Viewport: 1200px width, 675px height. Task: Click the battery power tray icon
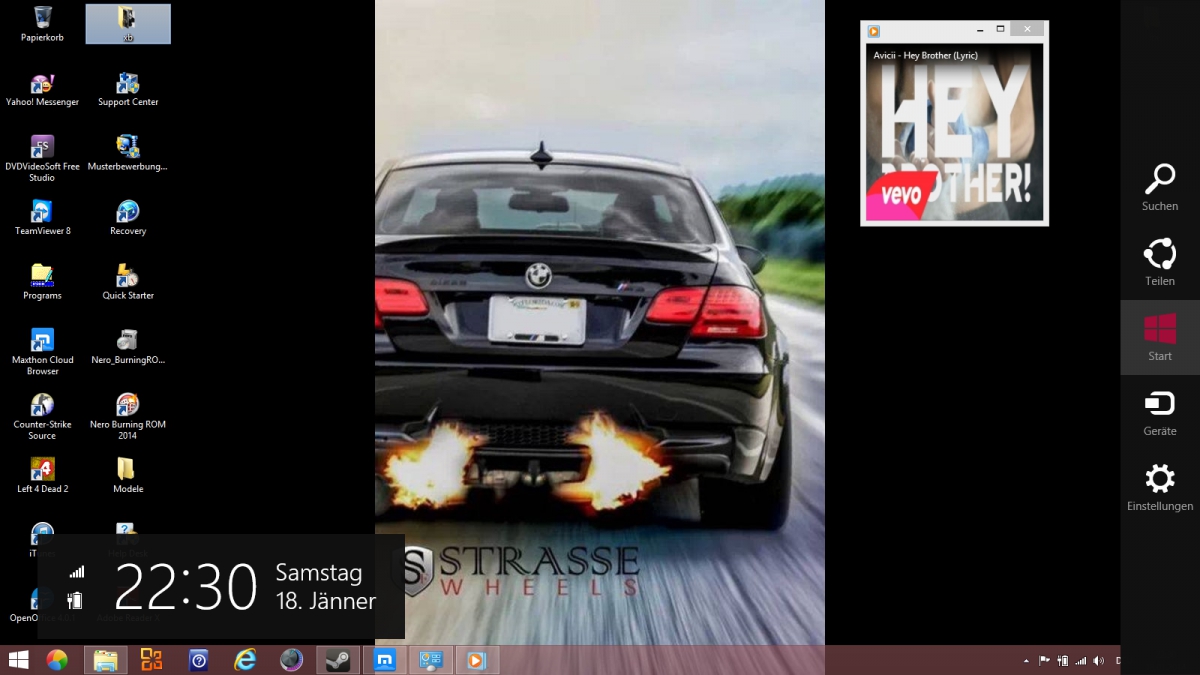(1063, 661)
